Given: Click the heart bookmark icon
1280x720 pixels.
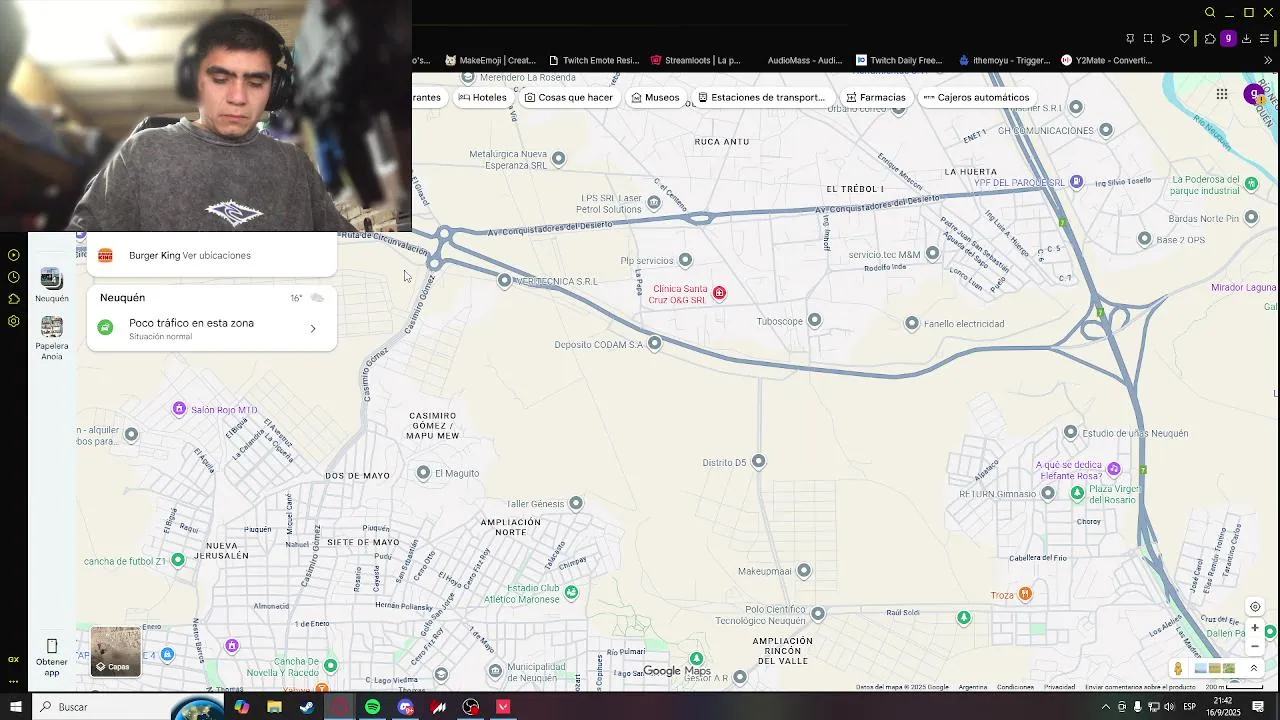Looking at the screenshot, I should pyautogui.click(x=1185, y=39).
